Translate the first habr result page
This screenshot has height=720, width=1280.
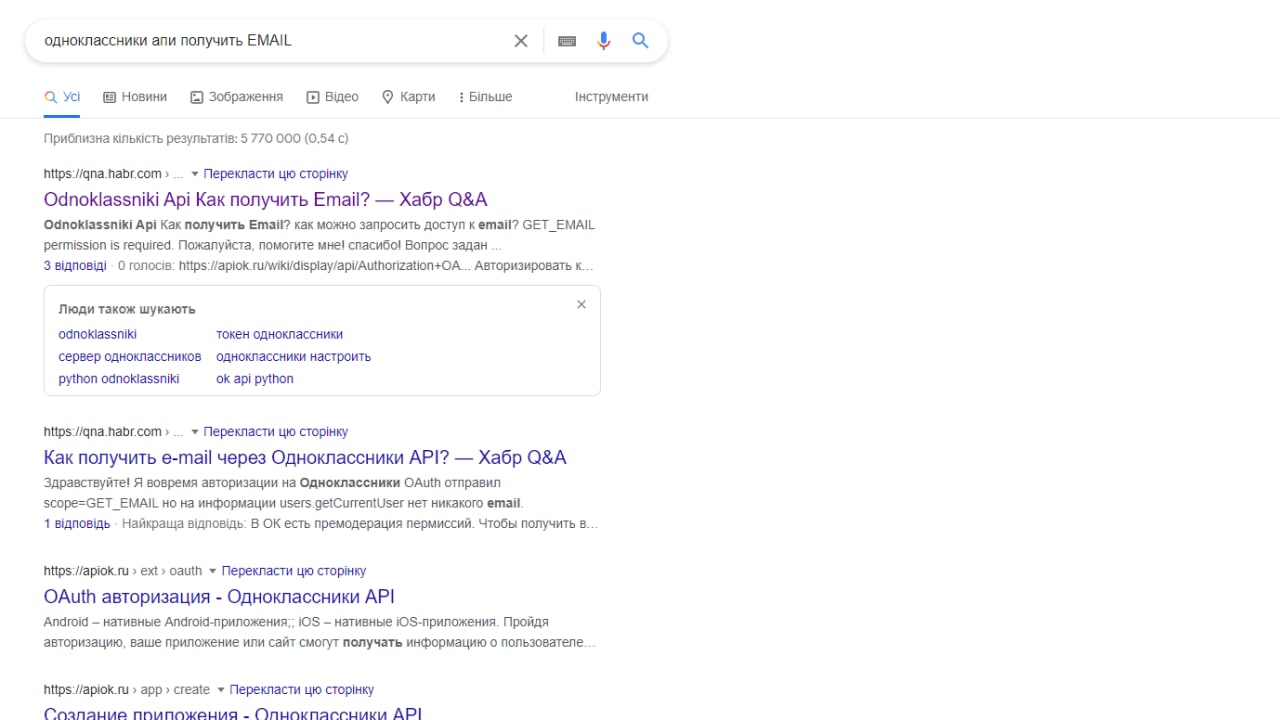276,174
